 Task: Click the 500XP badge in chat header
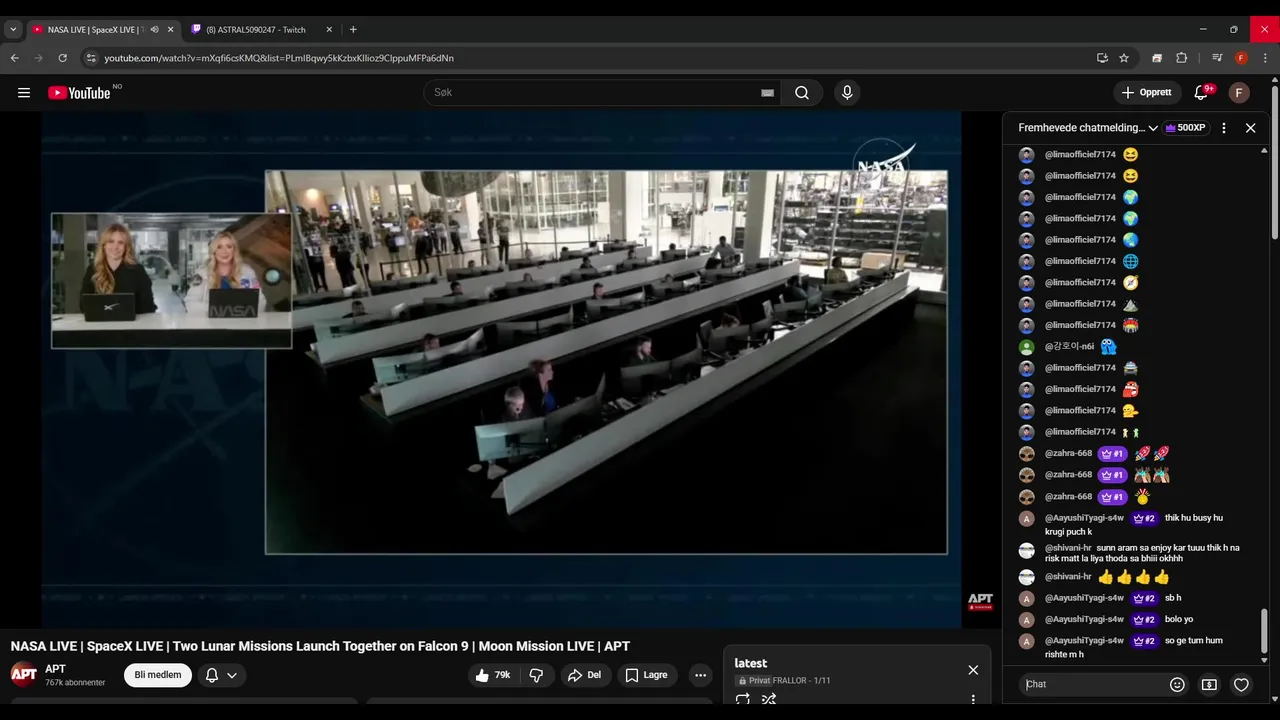1185,128
